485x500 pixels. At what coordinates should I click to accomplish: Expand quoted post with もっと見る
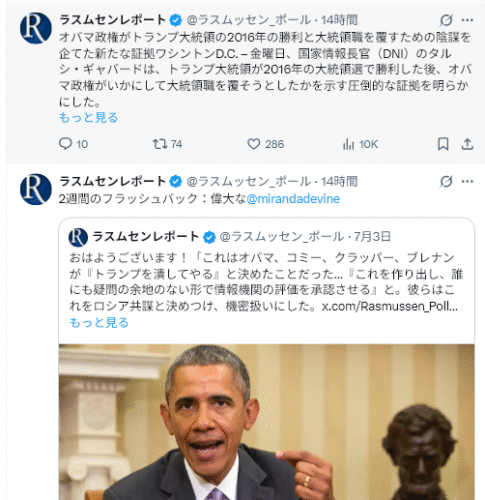point(99,323)
